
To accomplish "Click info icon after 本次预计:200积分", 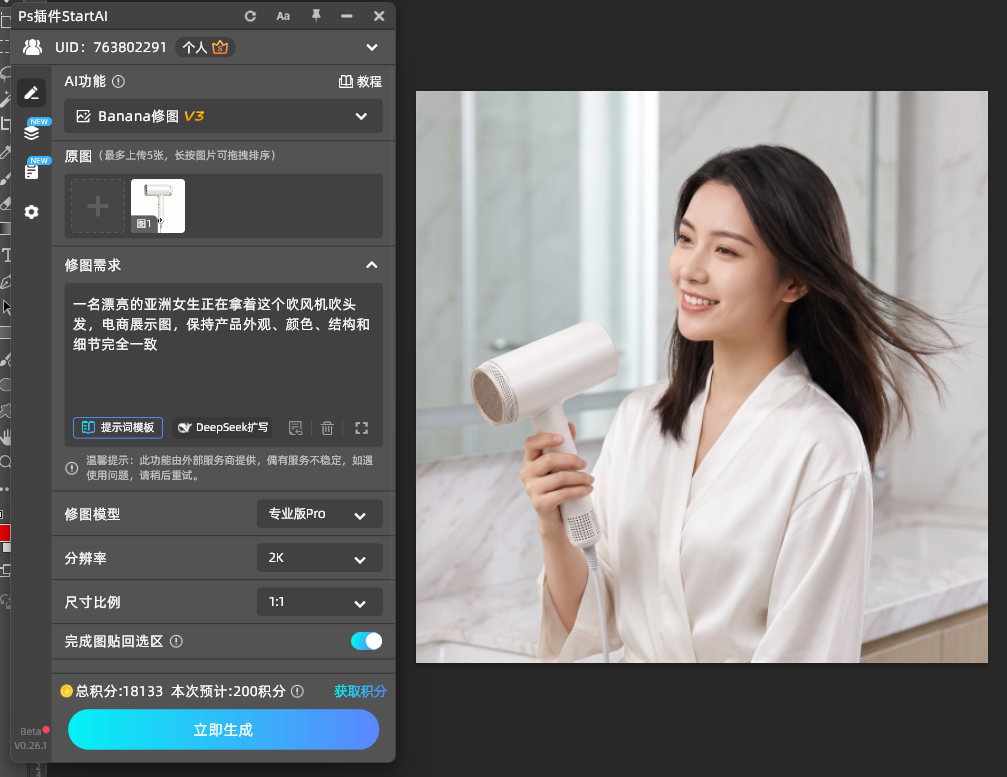I will tap(297, 691).
